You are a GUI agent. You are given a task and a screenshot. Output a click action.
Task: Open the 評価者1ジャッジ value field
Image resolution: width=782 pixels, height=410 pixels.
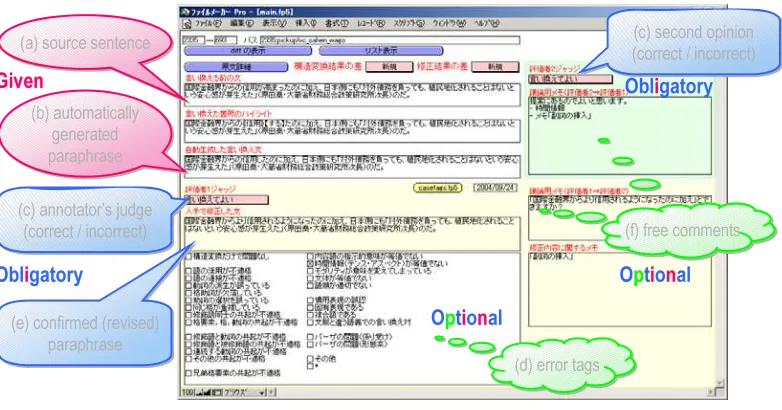226,200
